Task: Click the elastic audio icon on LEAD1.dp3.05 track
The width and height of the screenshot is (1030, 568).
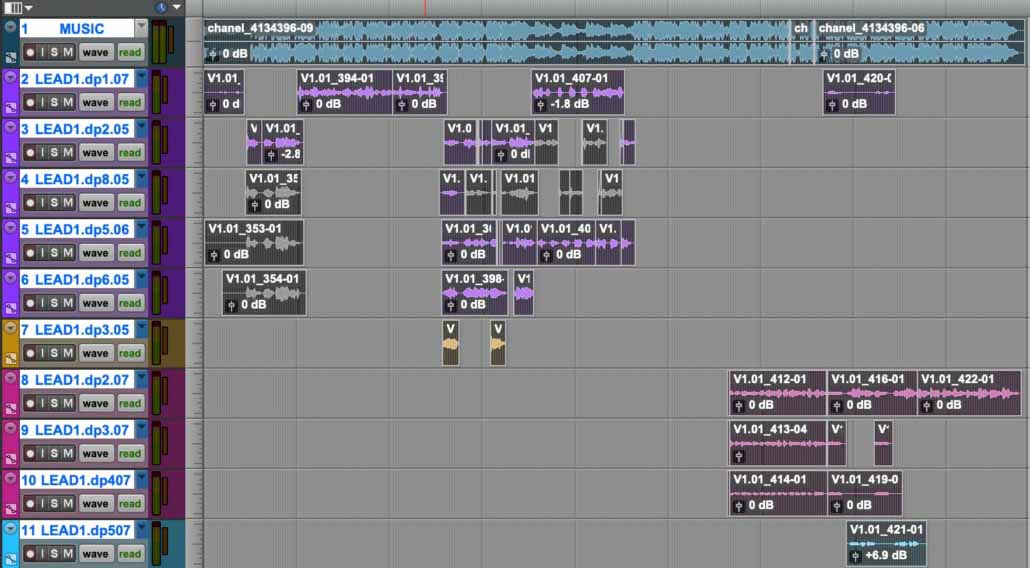Action: pyautogui.click(x=11, y=359)
